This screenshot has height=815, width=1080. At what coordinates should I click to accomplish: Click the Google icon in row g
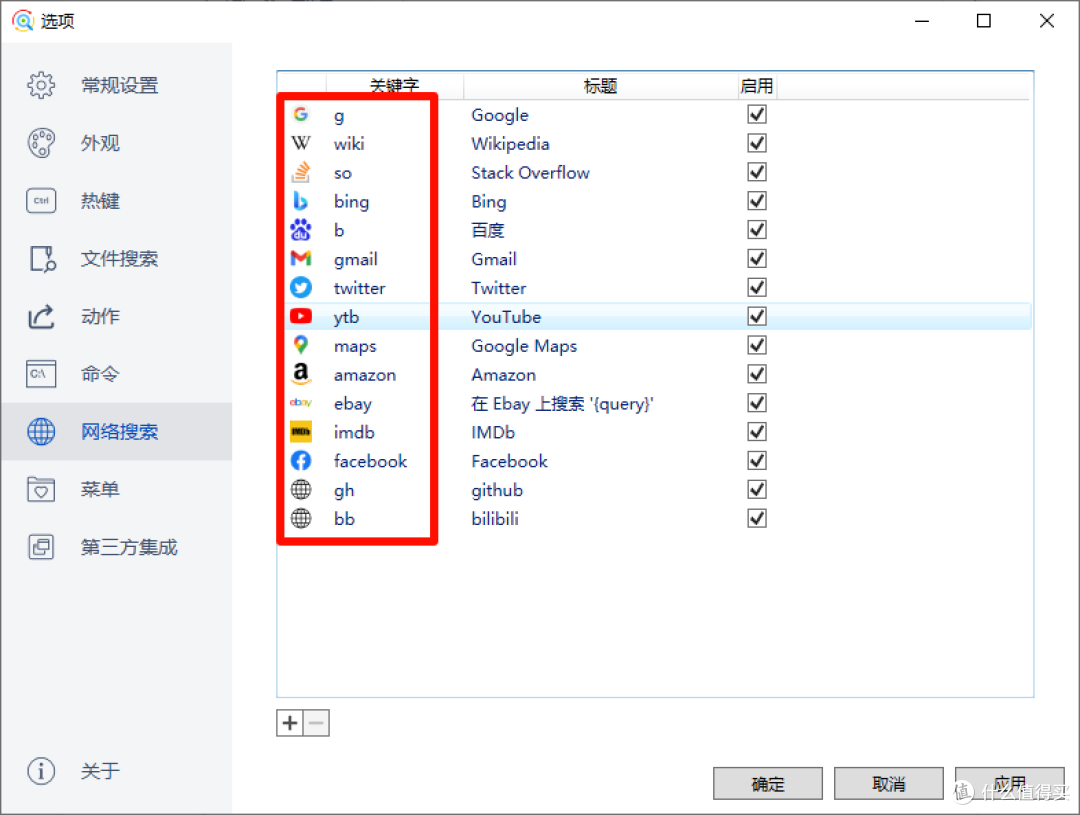click(301, 114)
